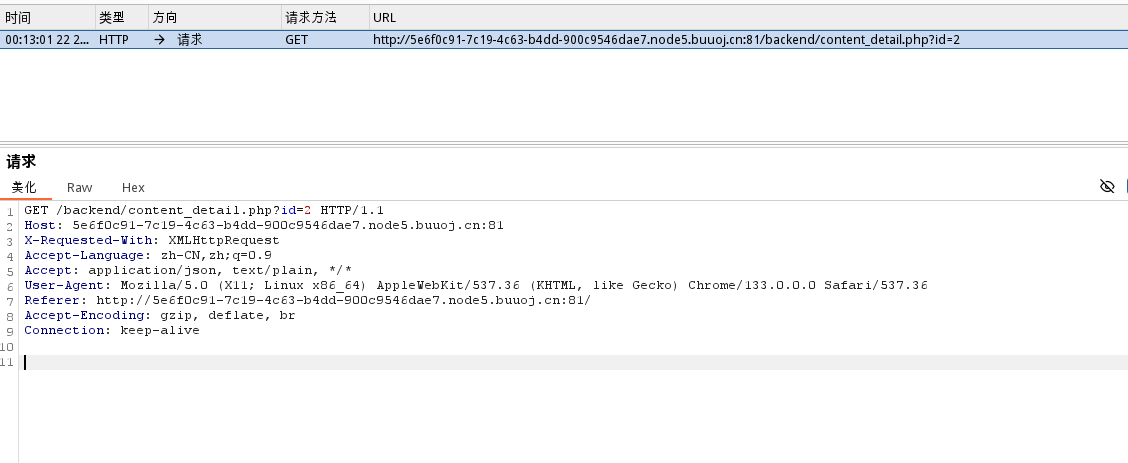Click the Host header line
1128x463 pixels.
[264, 225]
